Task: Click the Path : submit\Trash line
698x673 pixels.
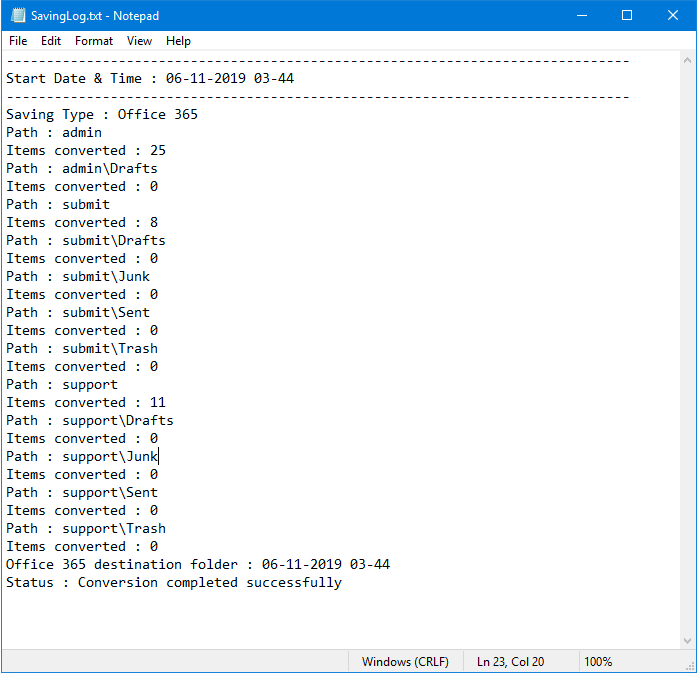Action: point(82,348)
